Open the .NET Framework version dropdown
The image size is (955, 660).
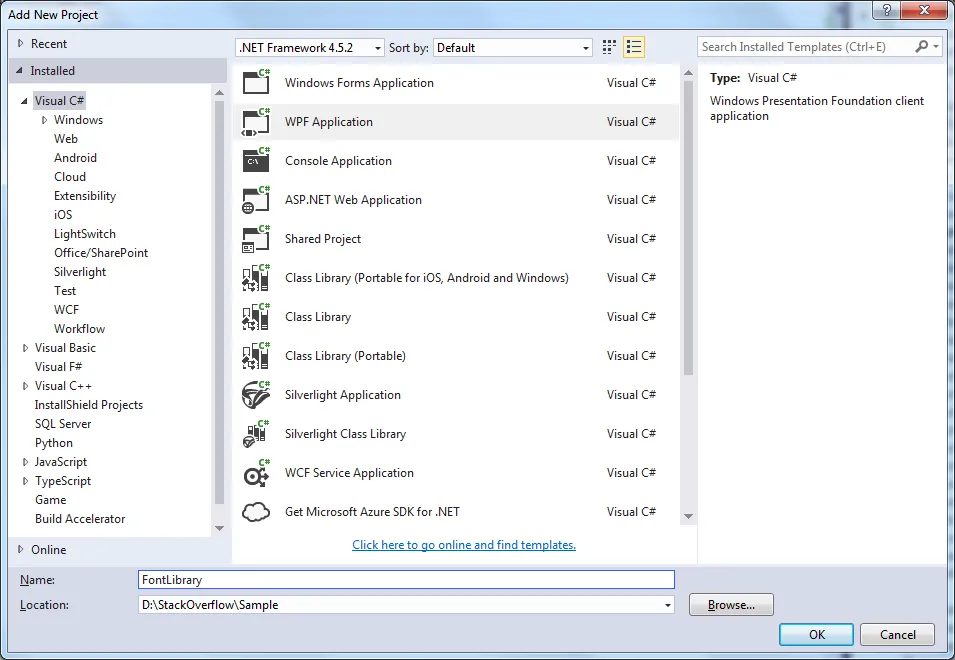378,47
